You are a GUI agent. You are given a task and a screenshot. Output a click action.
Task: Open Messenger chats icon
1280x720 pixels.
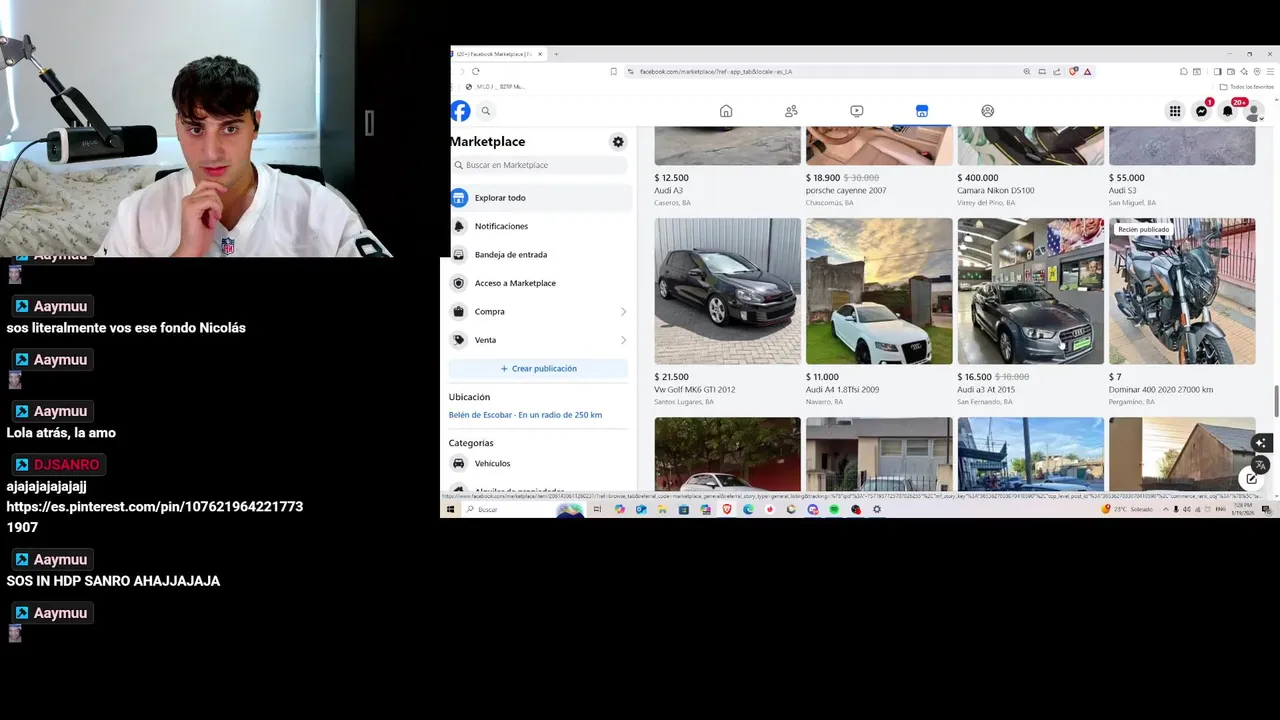point(1201,111)
